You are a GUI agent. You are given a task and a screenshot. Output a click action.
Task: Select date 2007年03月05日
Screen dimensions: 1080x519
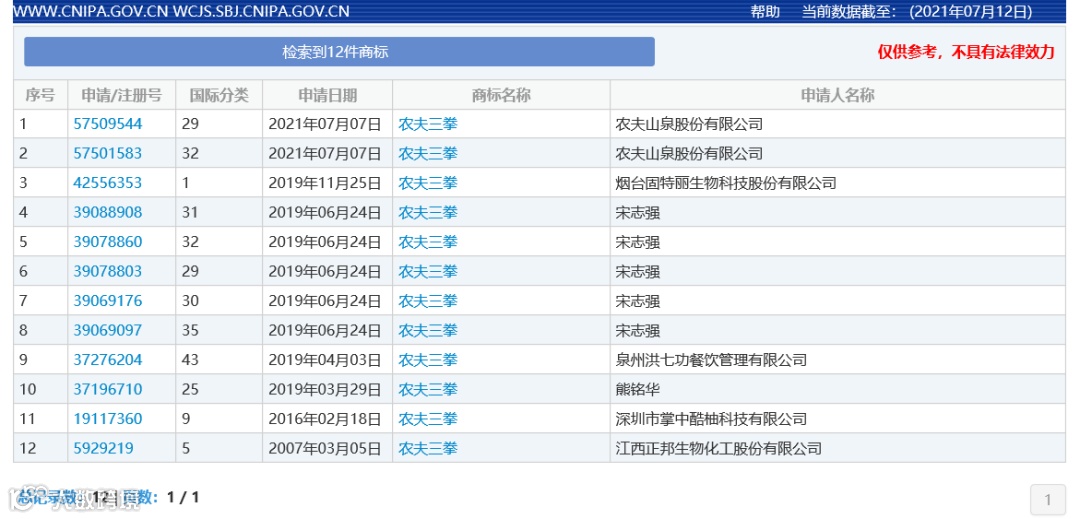(324, 449)
